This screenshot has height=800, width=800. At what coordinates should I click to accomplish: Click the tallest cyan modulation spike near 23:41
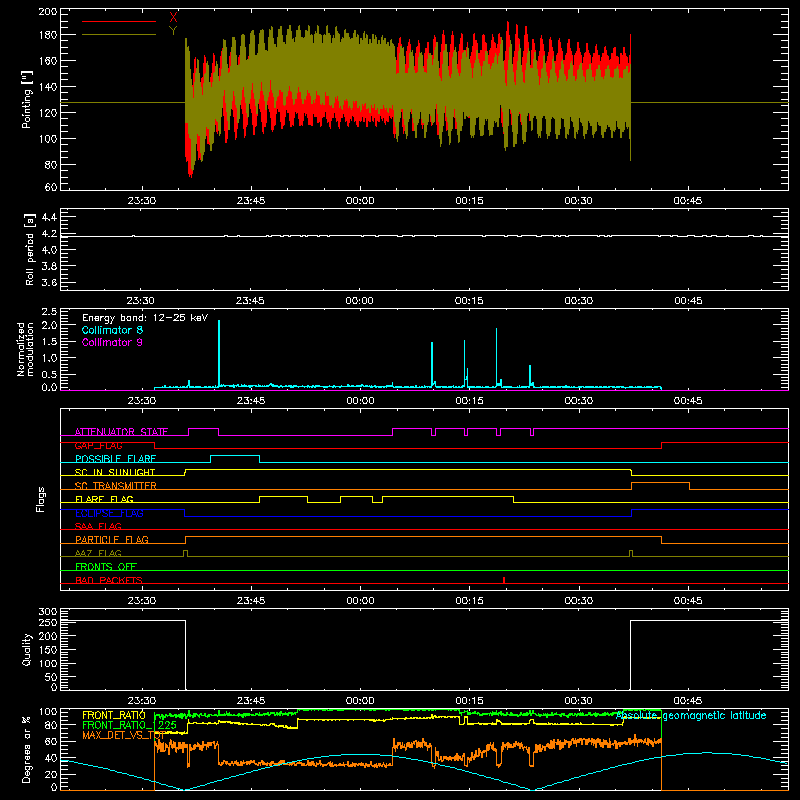click(x=219, y=353)
